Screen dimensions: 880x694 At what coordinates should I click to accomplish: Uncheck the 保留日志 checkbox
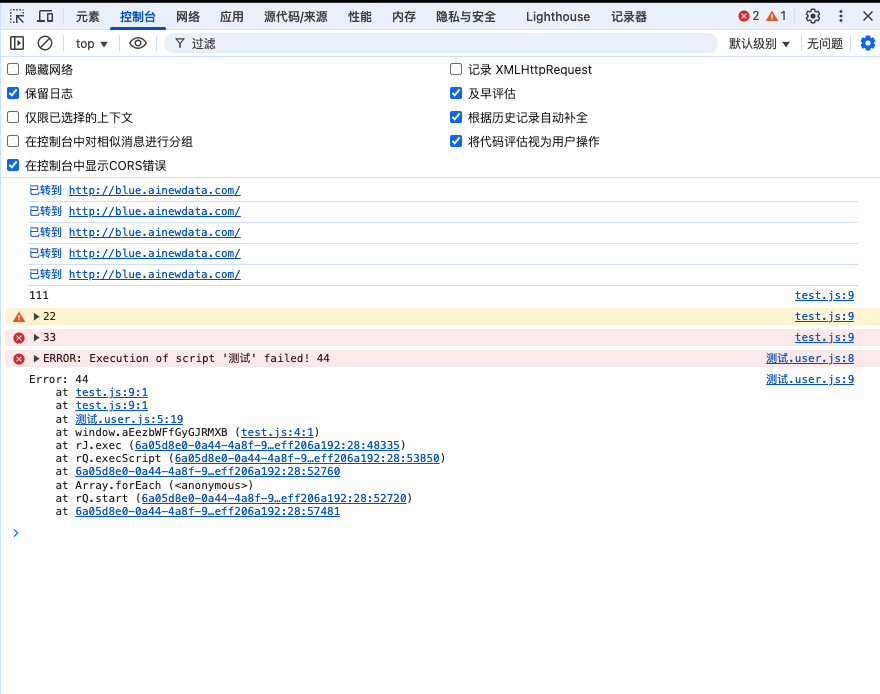coord(13,94)
